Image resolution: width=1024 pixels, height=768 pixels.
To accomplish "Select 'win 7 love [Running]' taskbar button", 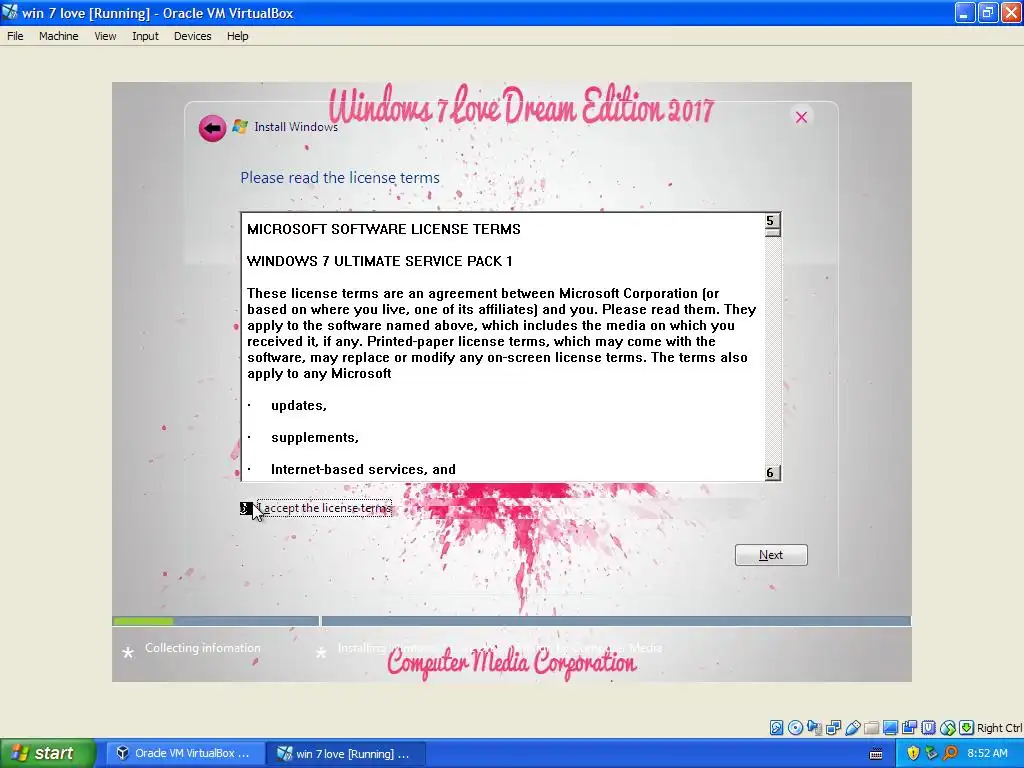I will pos(347,753).
